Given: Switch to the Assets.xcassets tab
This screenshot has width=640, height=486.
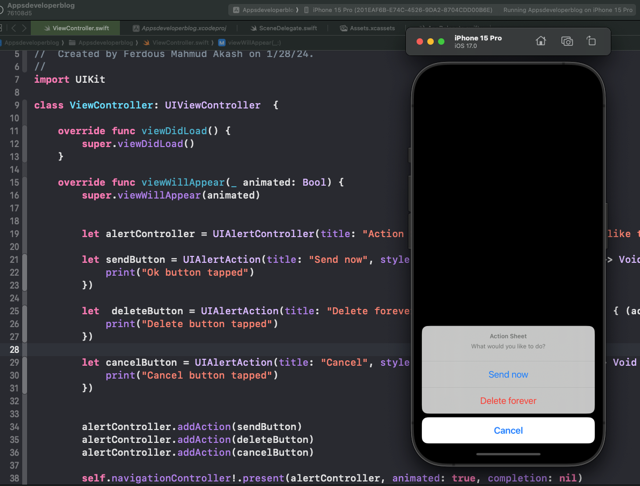Looking at the screenshot, I should pos(367,28).
